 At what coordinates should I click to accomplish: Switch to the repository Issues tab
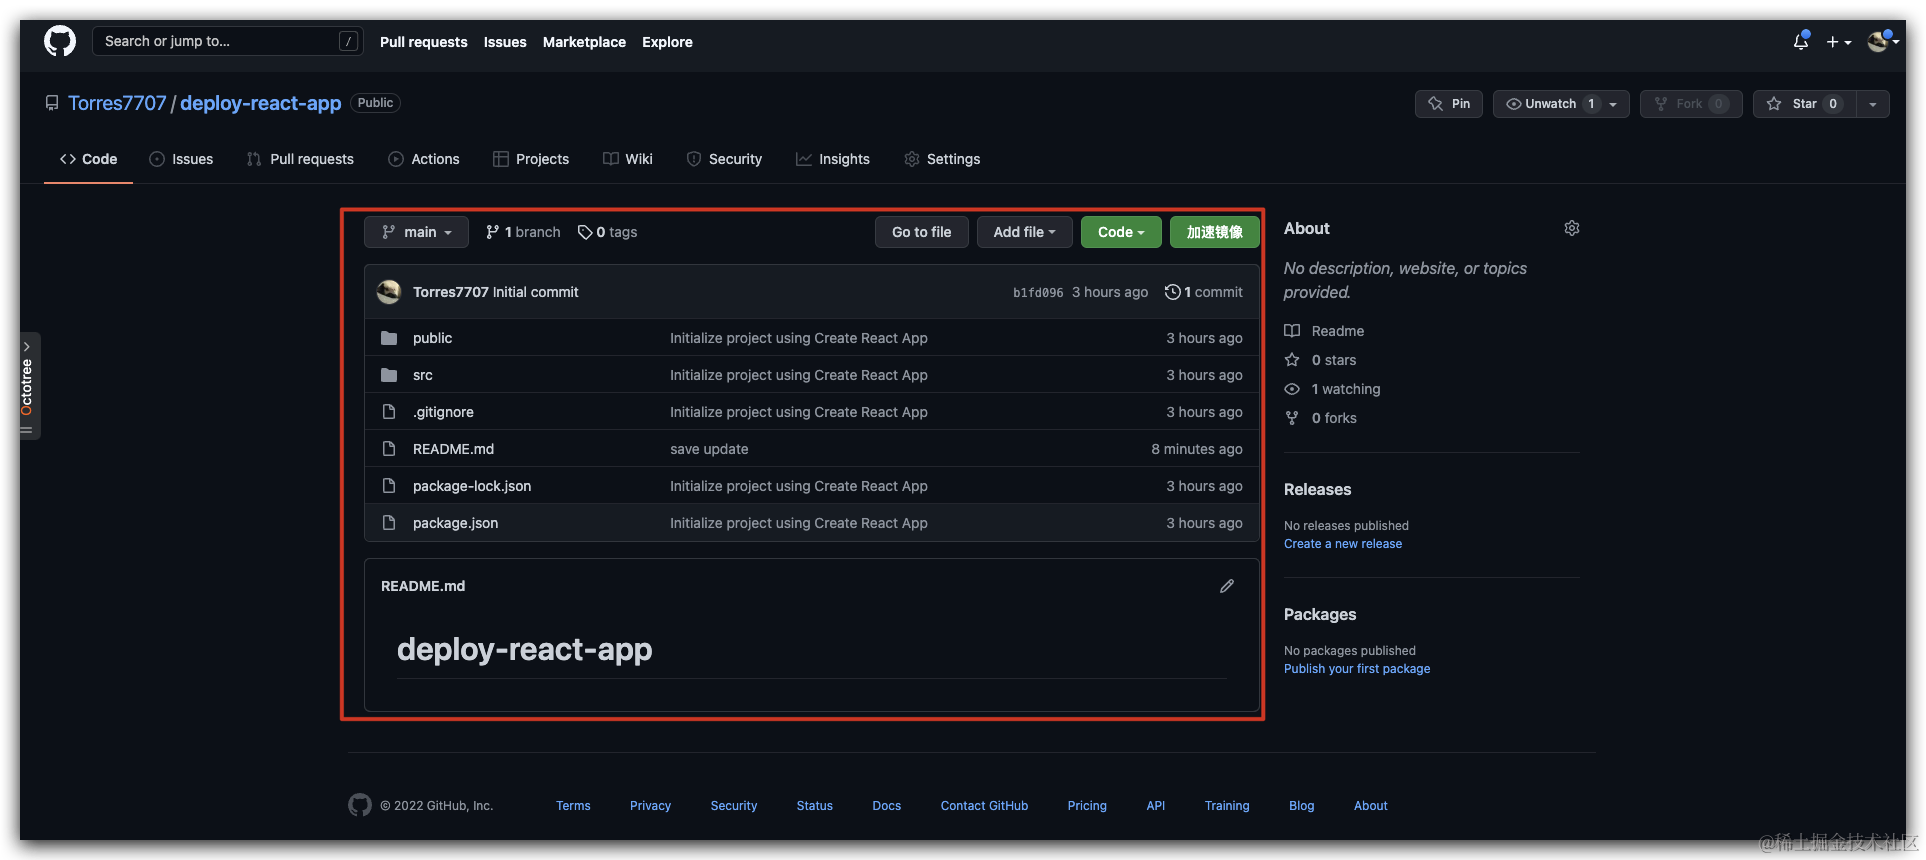(181, 159)
